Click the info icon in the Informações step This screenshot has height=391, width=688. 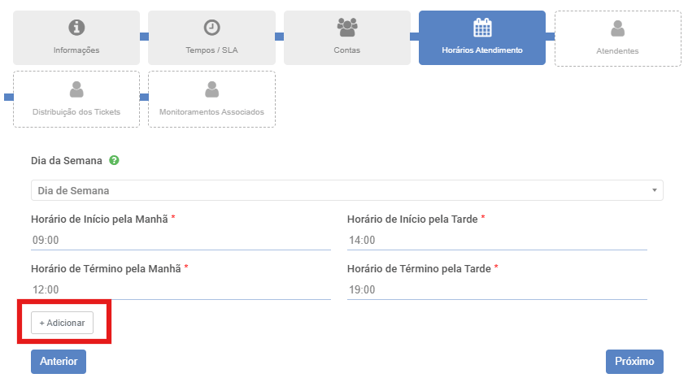[76, 27]
